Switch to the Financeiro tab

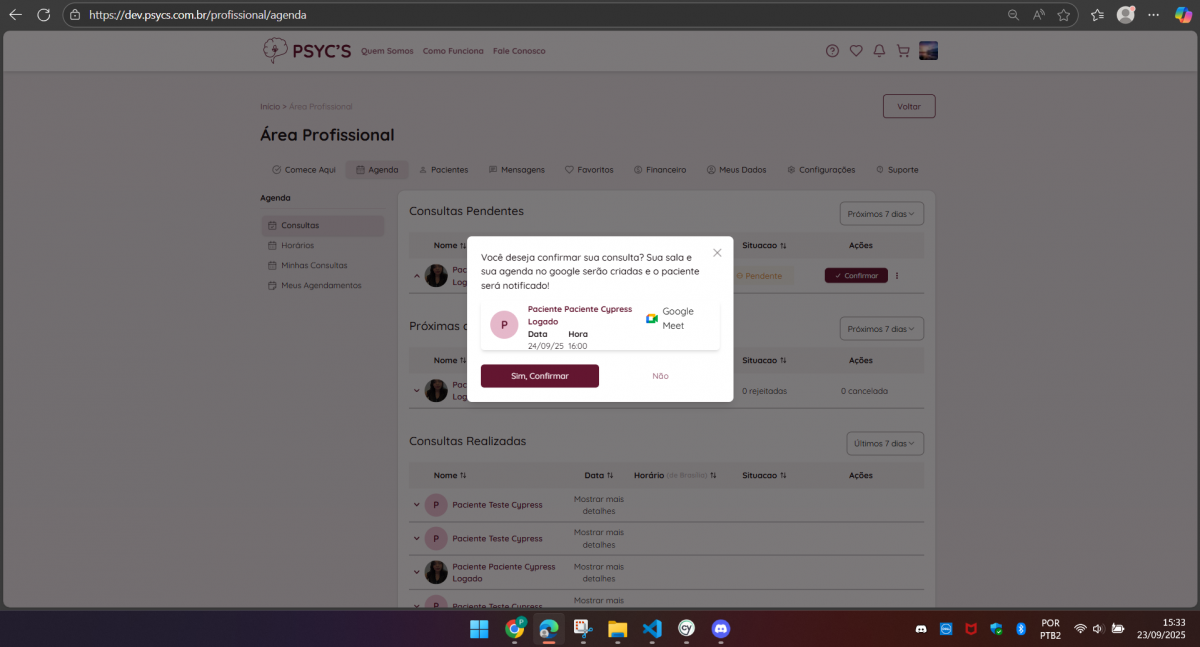click(660, 170)
